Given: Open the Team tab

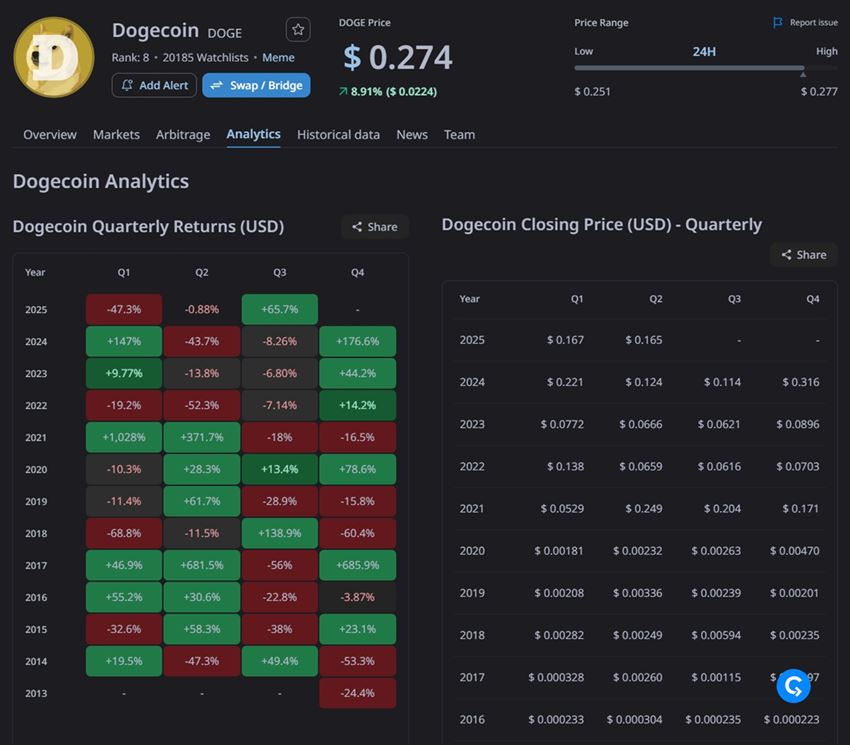Looking at the screenshot, I should click(x=459, y=134).
